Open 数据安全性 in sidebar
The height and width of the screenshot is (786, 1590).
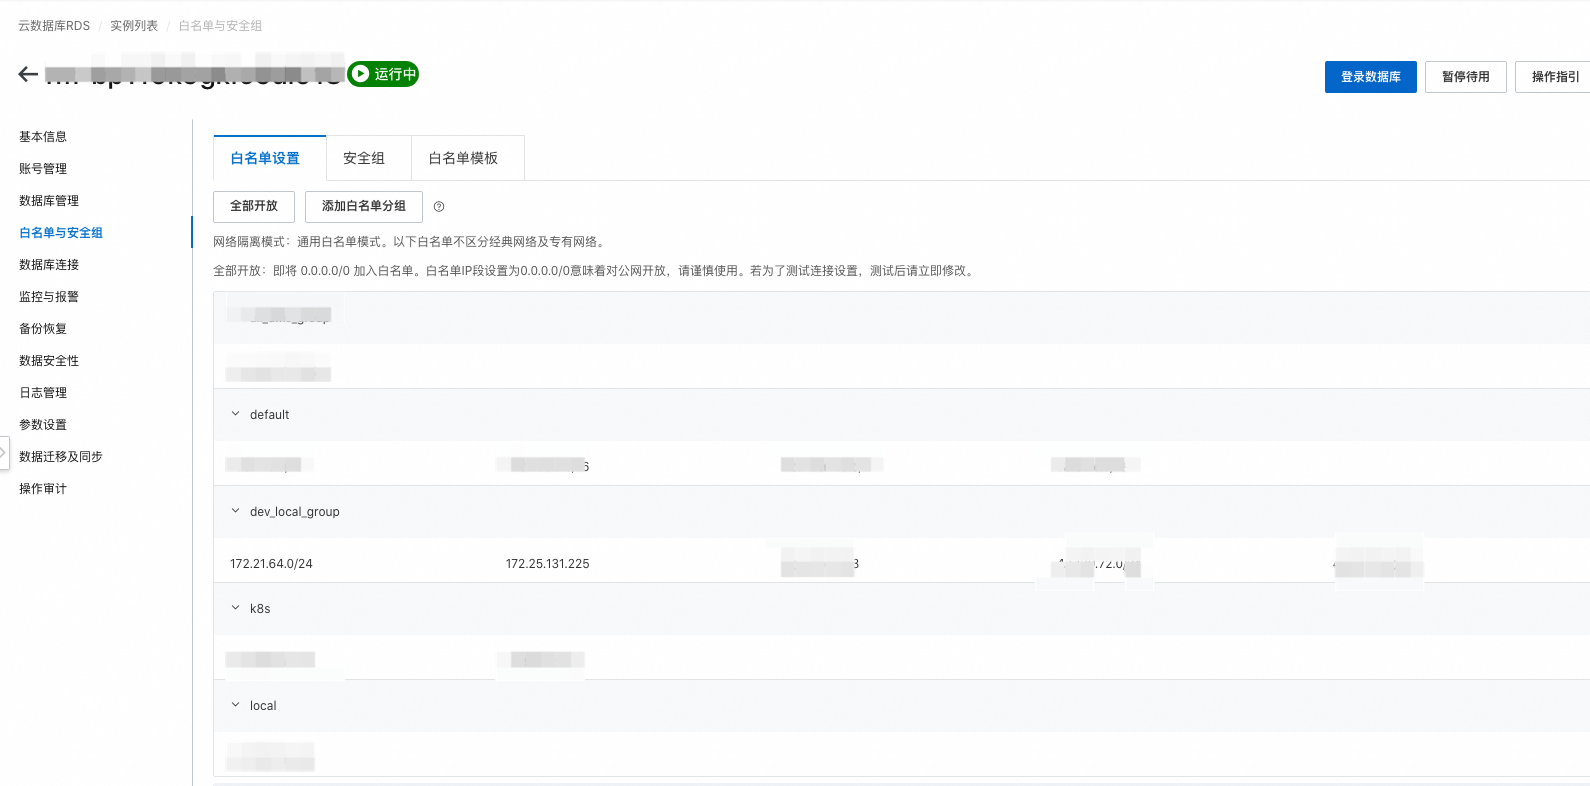click(x=49, y=361)
